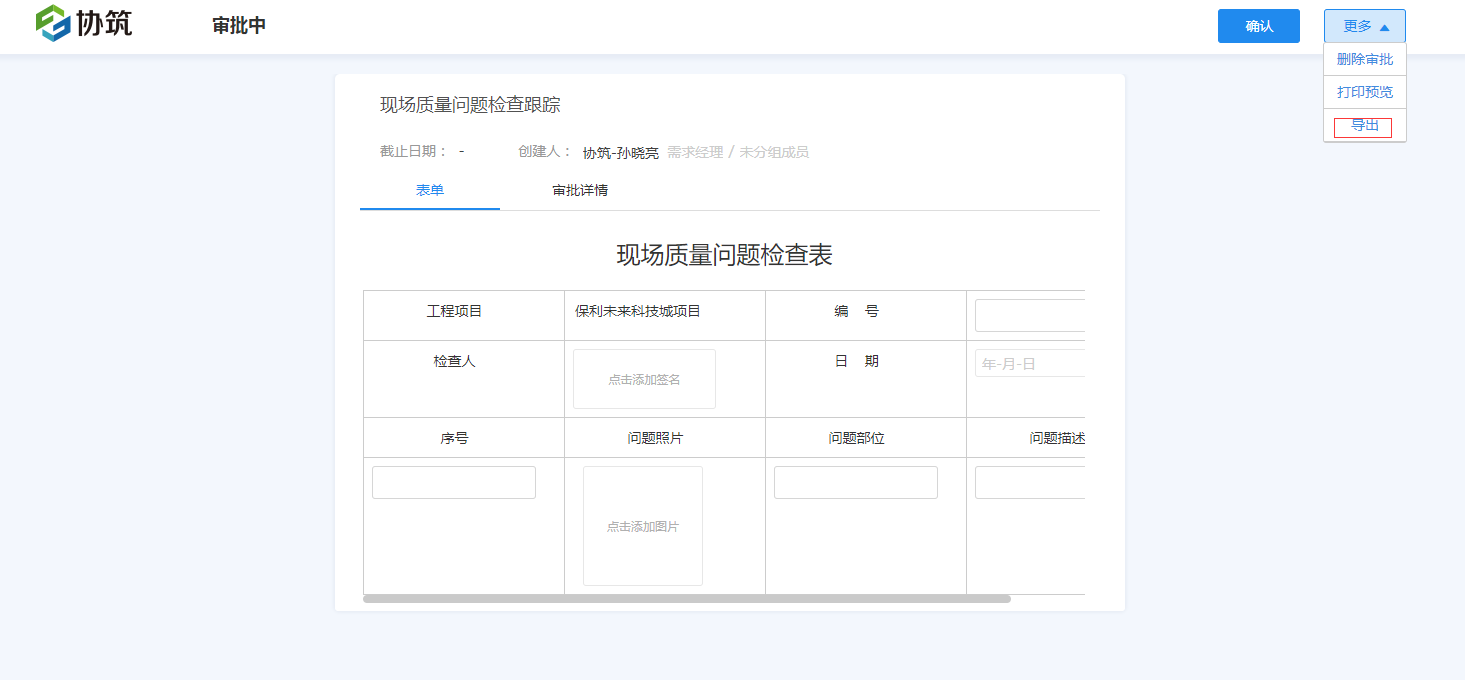Screen dimensions: 1465x680
Task: Select the 表单 tab
Action: coord(429,190)
